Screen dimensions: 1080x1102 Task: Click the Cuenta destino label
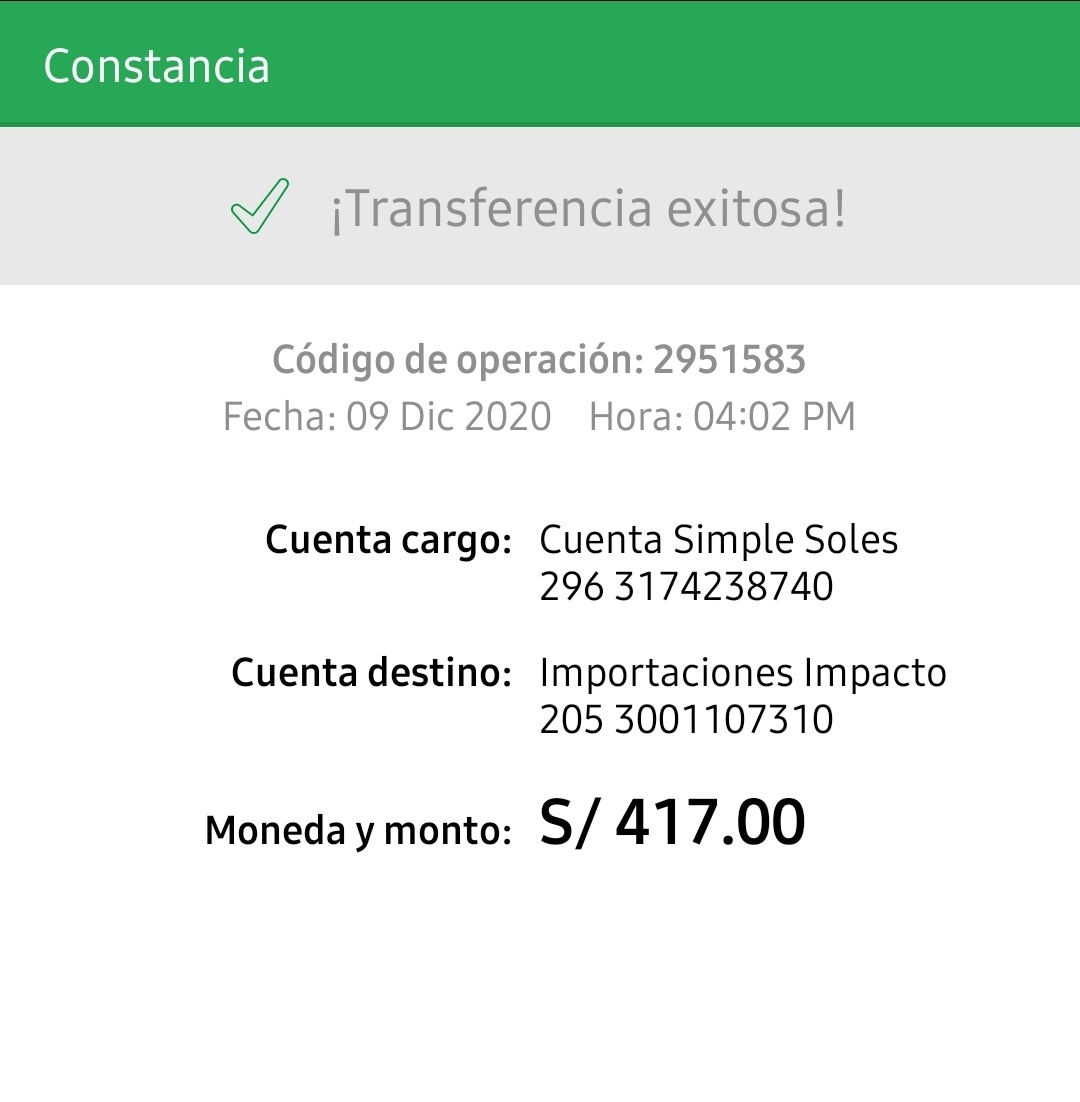371,673
